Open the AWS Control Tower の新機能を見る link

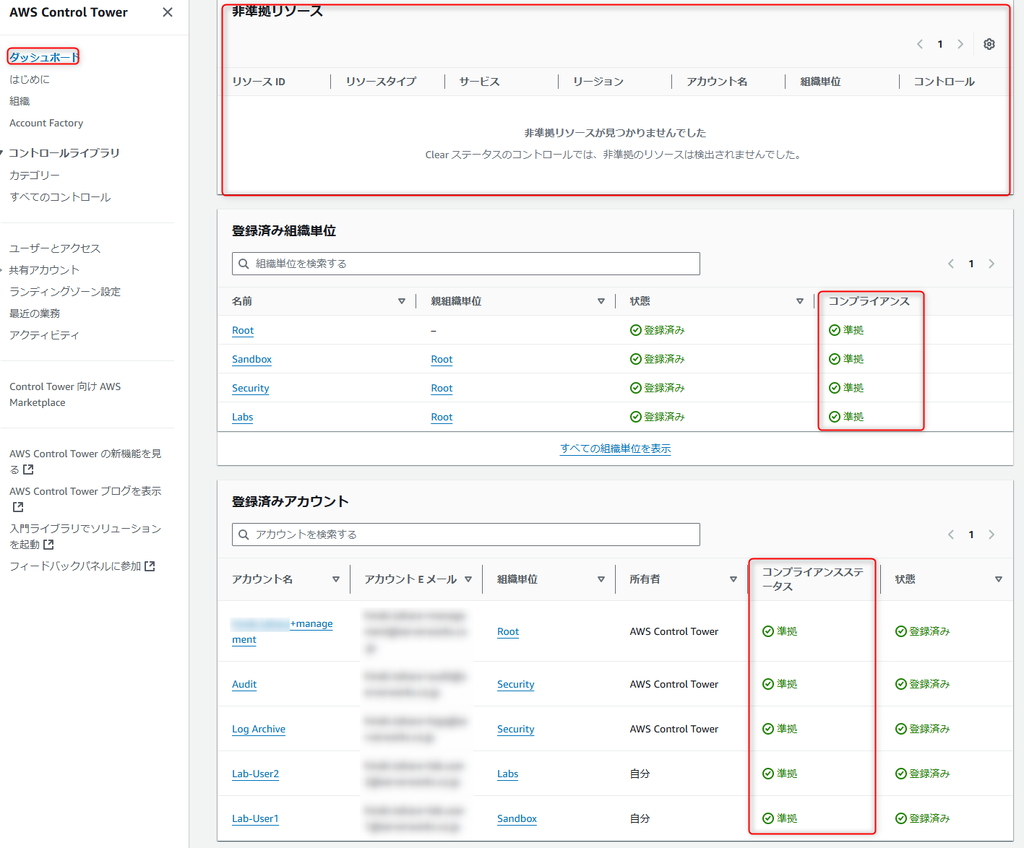coord(85,461)
